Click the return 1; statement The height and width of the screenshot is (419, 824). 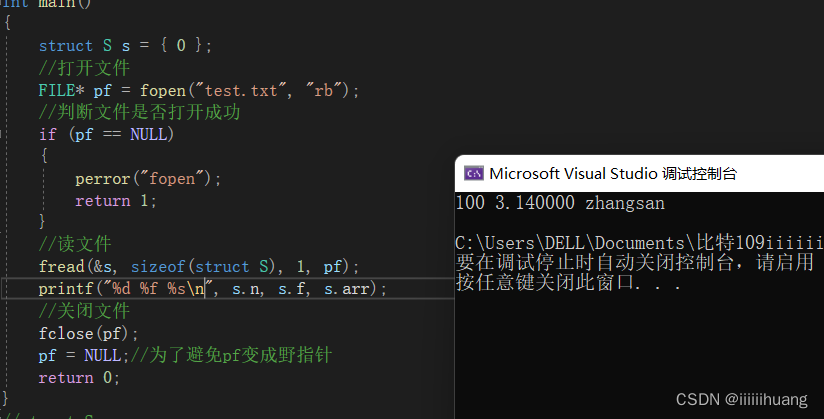click(x=116, y=201)
